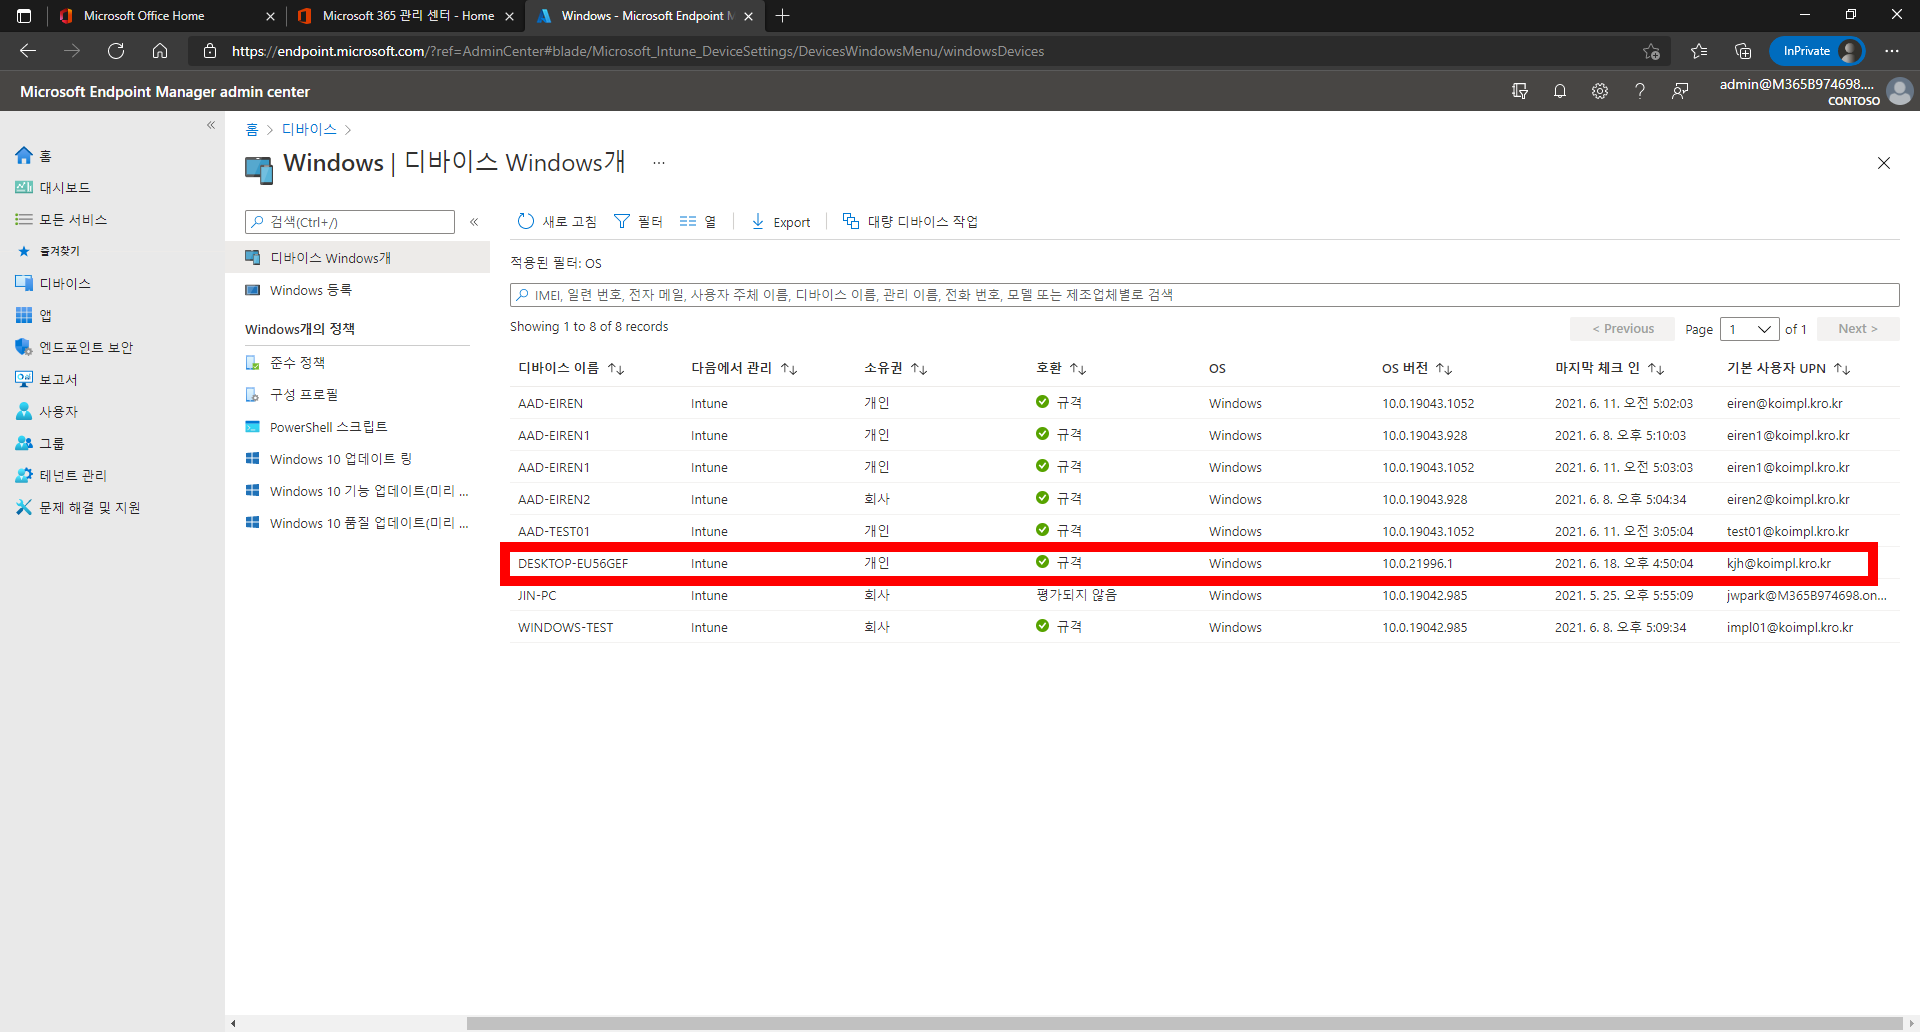1920x1032 pixels.
Task: Sort by 소유권 column
Action: [x=895, y=369]
